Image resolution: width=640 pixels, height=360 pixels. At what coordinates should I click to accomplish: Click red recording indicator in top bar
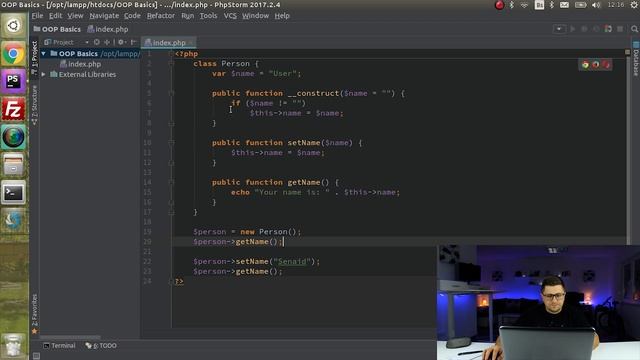click(499, 5)
